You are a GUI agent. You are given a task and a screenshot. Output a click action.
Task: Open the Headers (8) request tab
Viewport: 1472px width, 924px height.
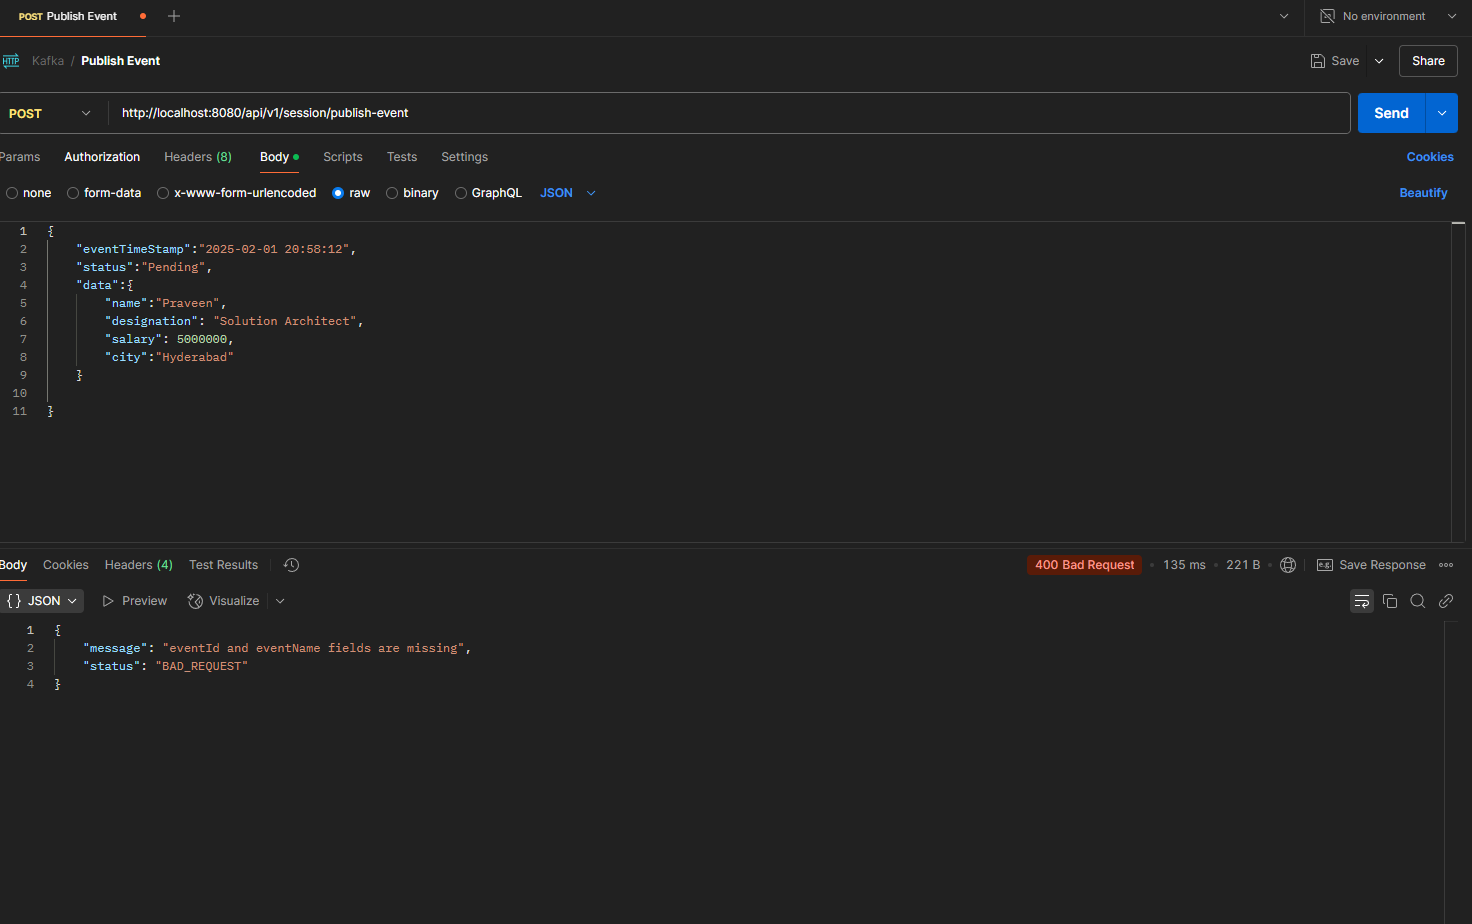198,157
